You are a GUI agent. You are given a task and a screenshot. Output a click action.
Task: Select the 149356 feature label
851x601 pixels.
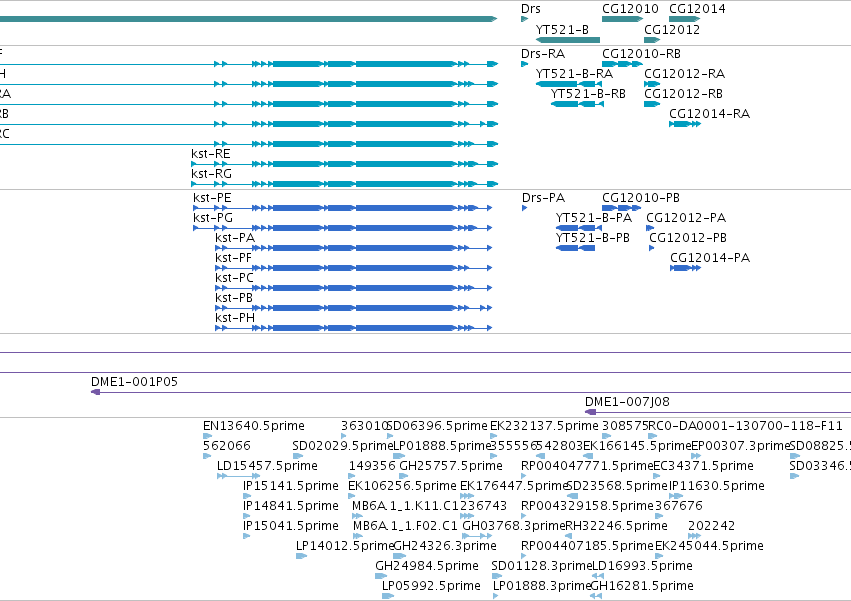tap(372, 466)
